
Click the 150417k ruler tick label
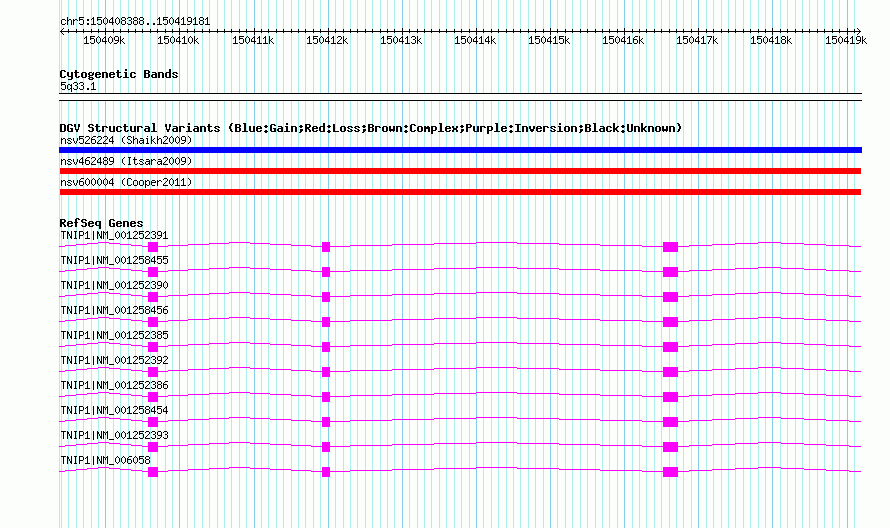click(x=697, y=40)
